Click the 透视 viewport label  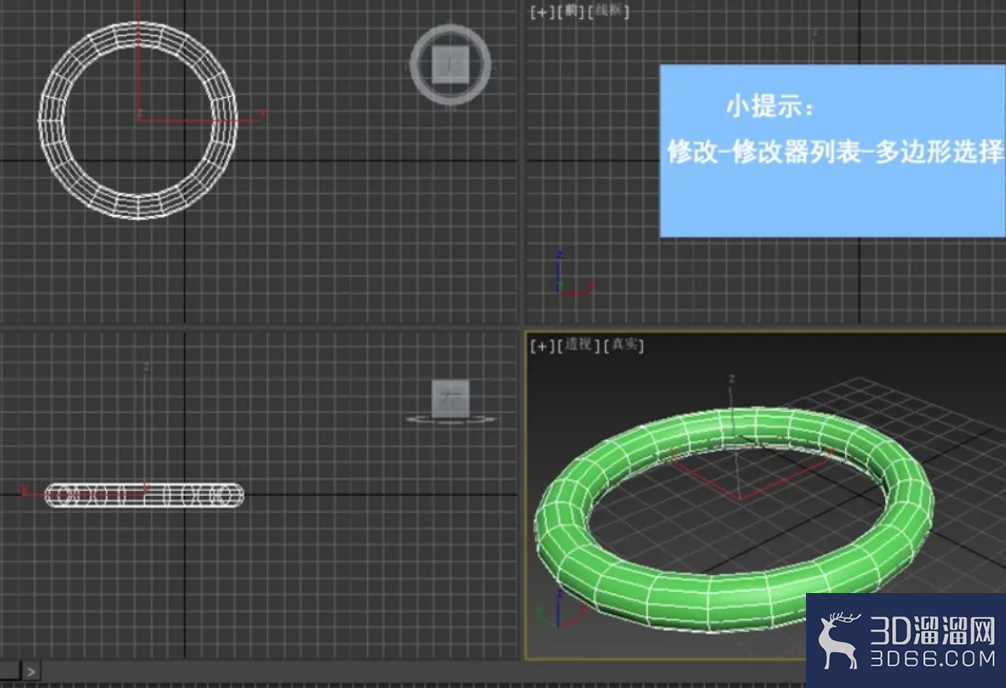(579, 345)
